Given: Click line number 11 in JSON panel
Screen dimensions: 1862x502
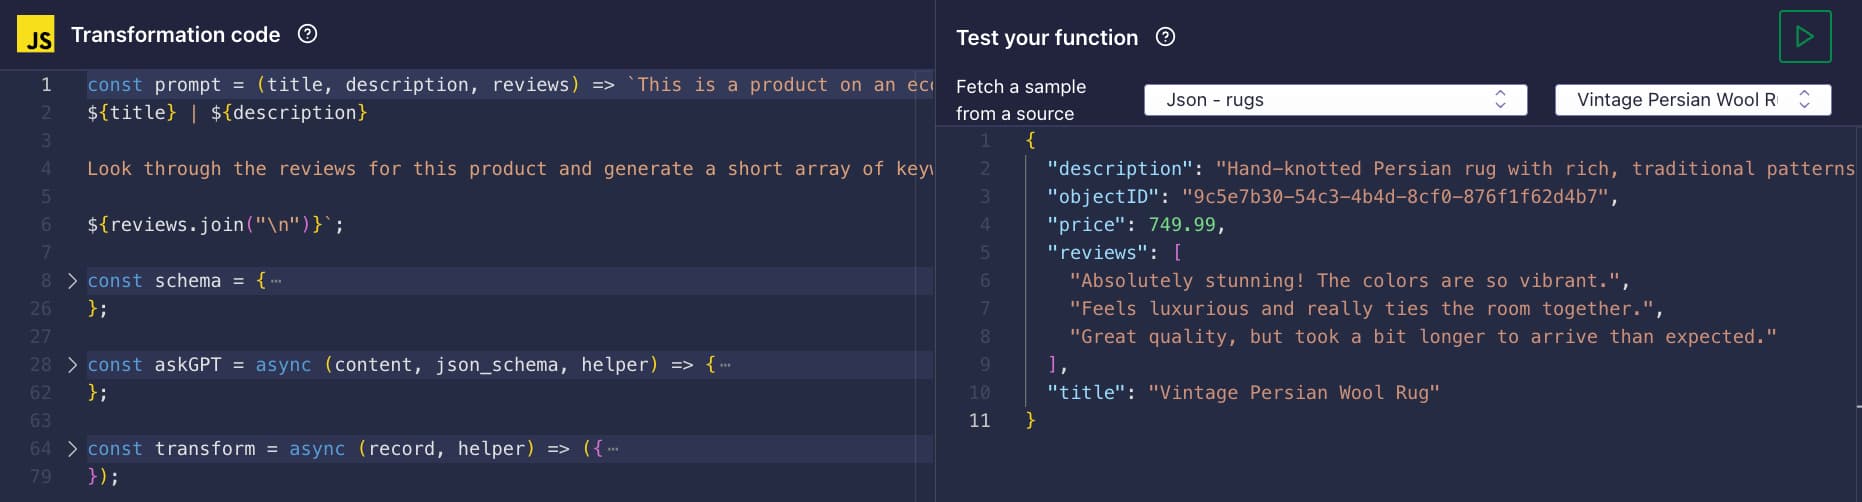Looking at the screenshot, I should click(x=979, y=421).
